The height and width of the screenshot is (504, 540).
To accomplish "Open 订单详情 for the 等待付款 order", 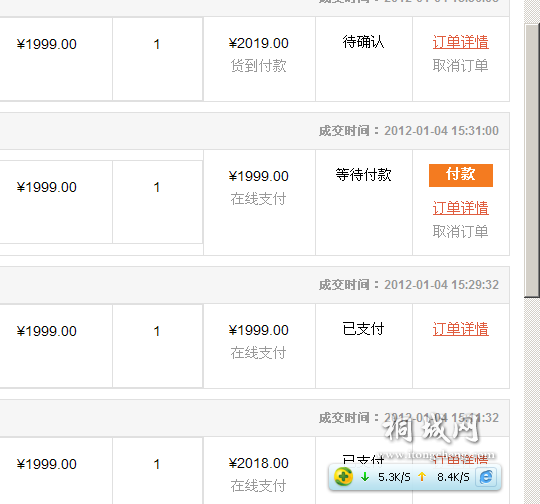I will click(460, 208).
